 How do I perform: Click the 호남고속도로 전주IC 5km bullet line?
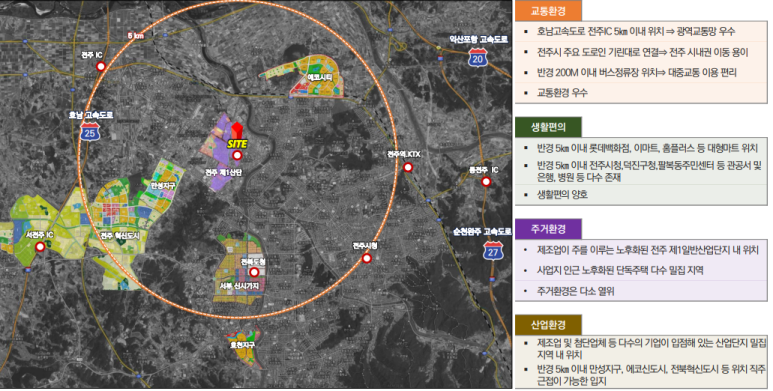tap(636, 32)
